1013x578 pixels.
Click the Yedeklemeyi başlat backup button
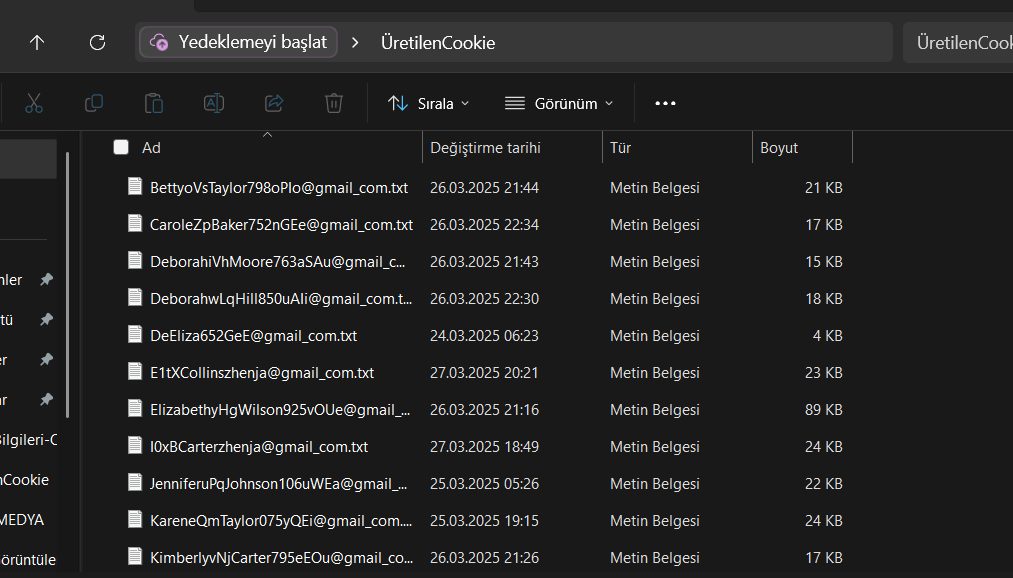point(239,43)
